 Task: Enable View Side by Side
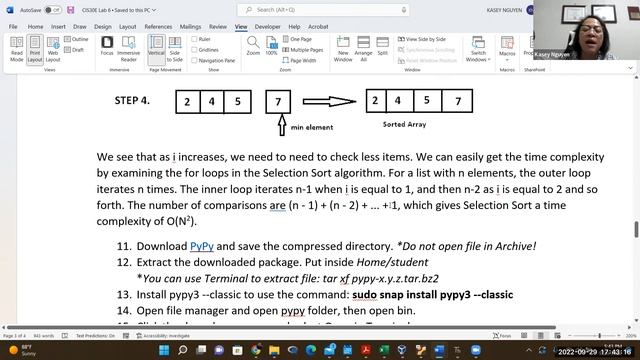coord(422,39)
